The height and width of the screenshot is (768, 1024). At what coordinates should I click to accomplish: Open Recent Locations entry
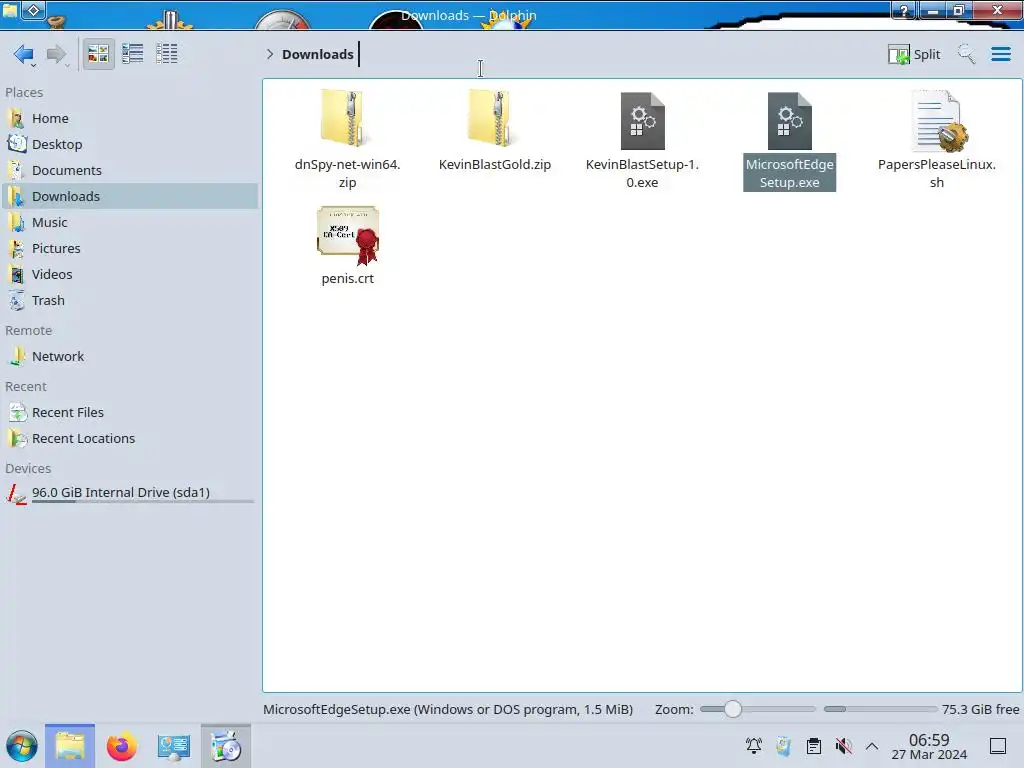click(129, 439)
